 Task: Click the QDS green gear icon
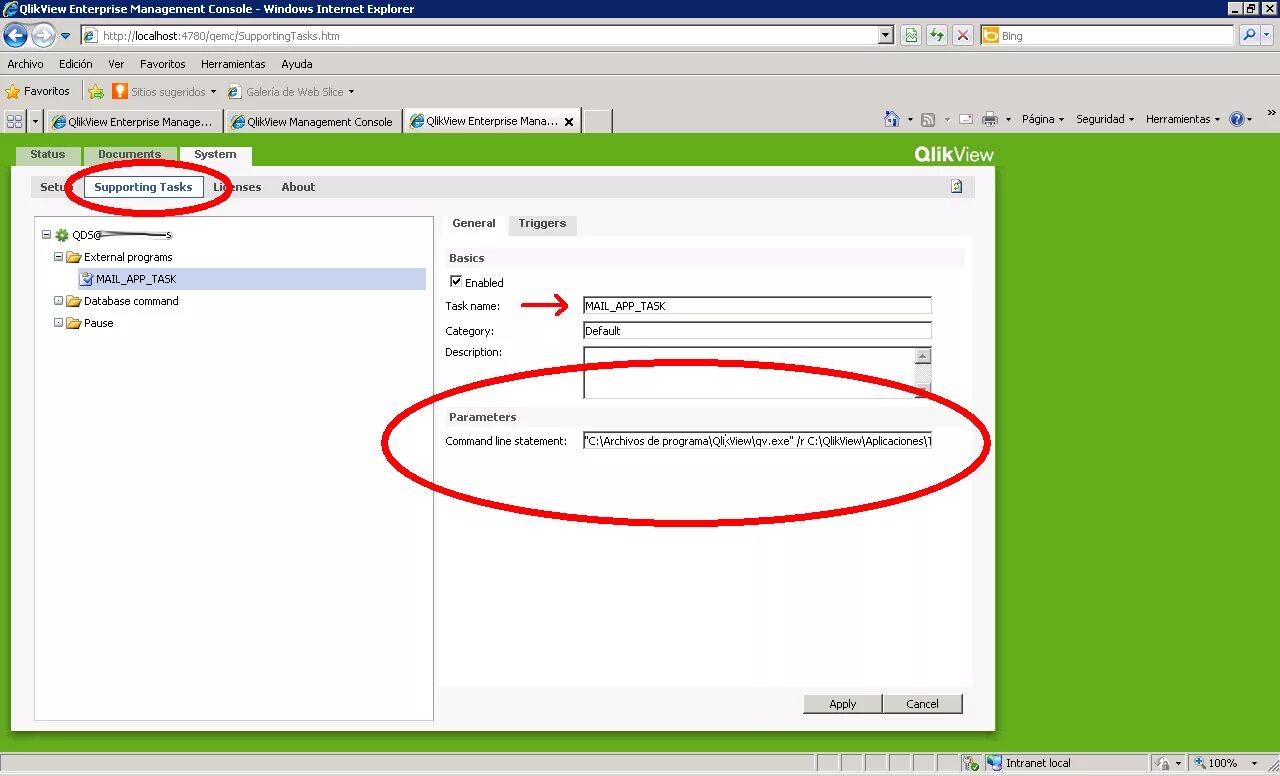tap(62, 235)
